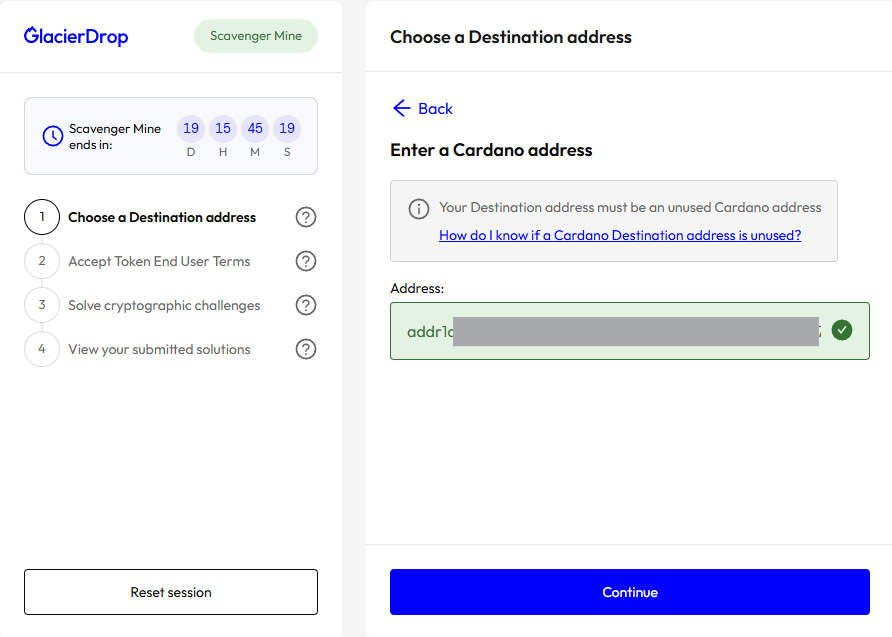892x637 pixels.
Task: Click the Reset session button
Action: (171, 592)
